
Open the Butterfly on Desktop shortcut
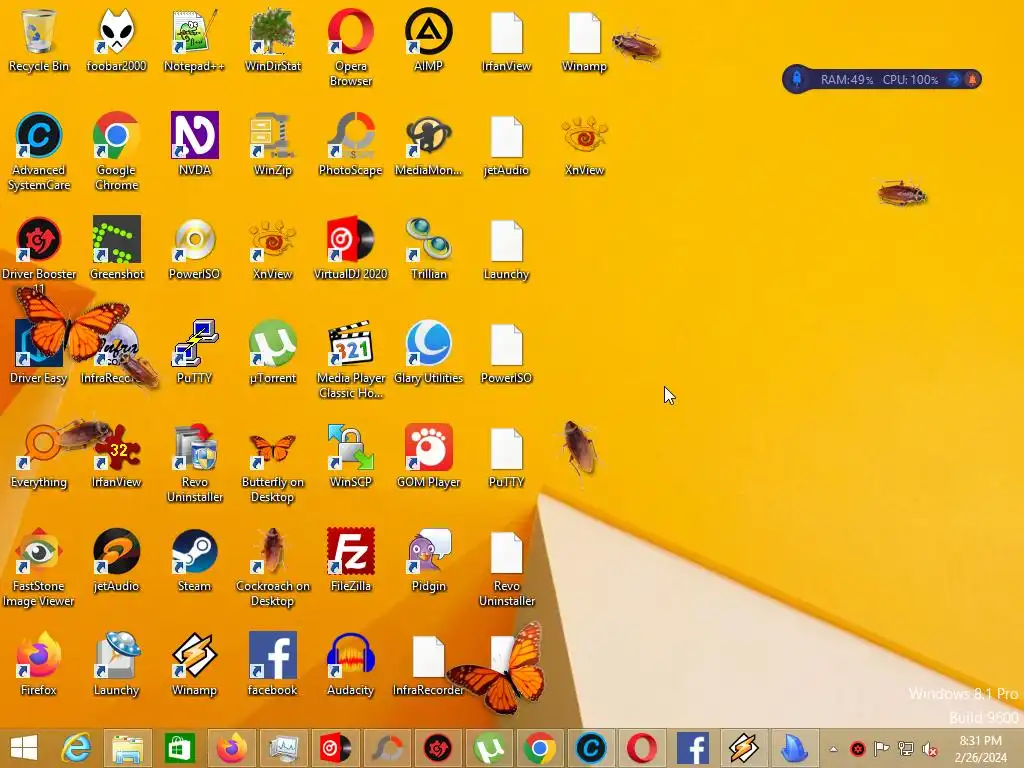pyautogui.click(x=272, y=463)
